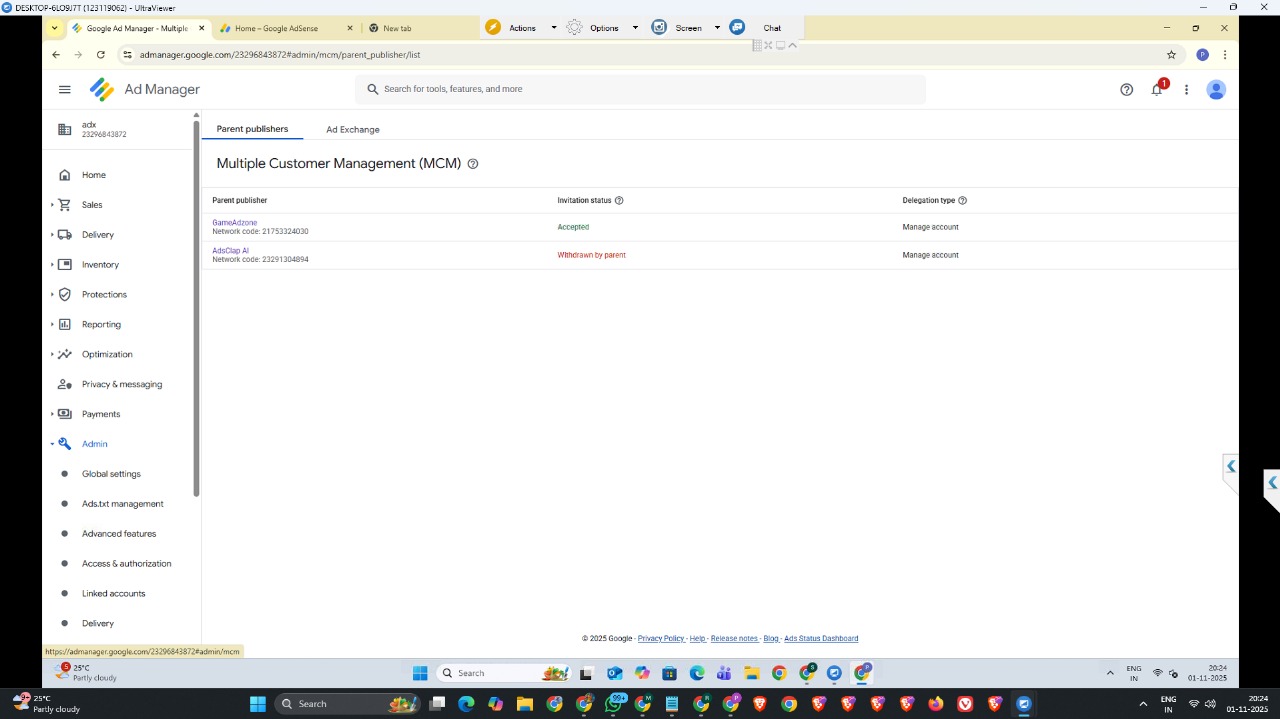The height and width of the screenshot is (719, 1280).
Task: Click the Help question mark icon in header
Action: pyautogui.click(x=1126, y=90)
